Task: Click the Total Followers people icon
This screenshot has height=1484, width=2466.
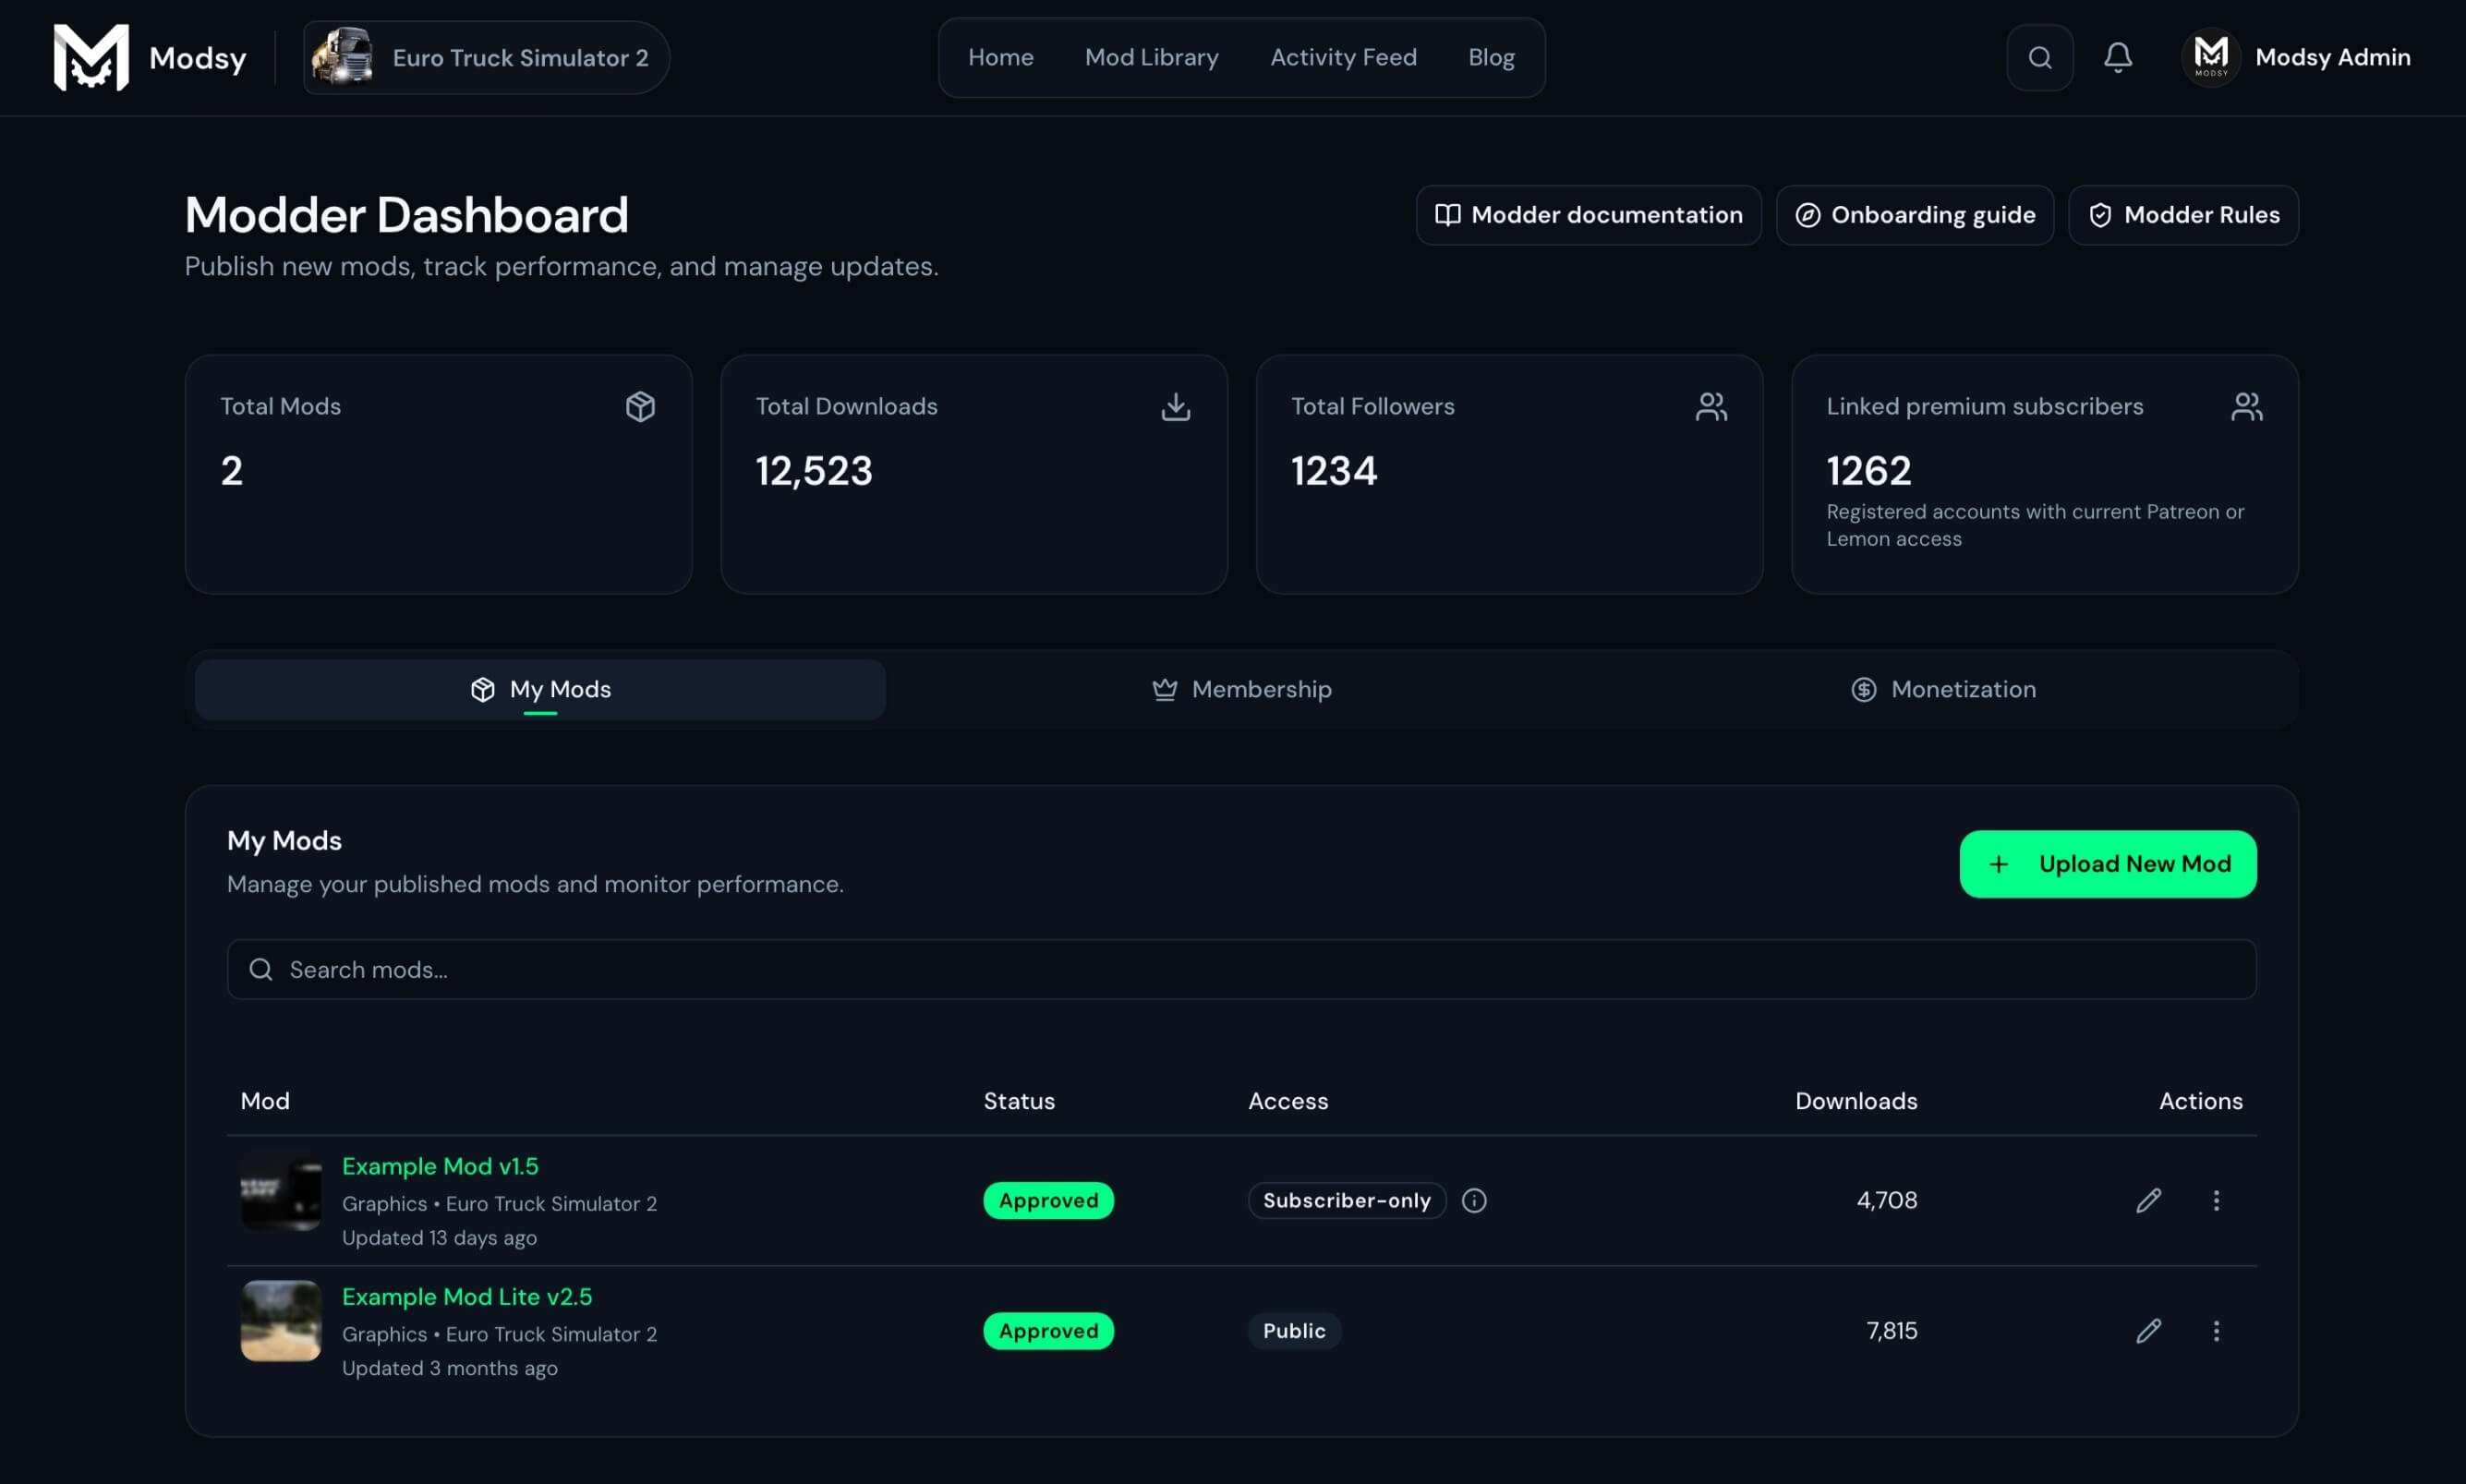Action: click(x=1711, y=406)
